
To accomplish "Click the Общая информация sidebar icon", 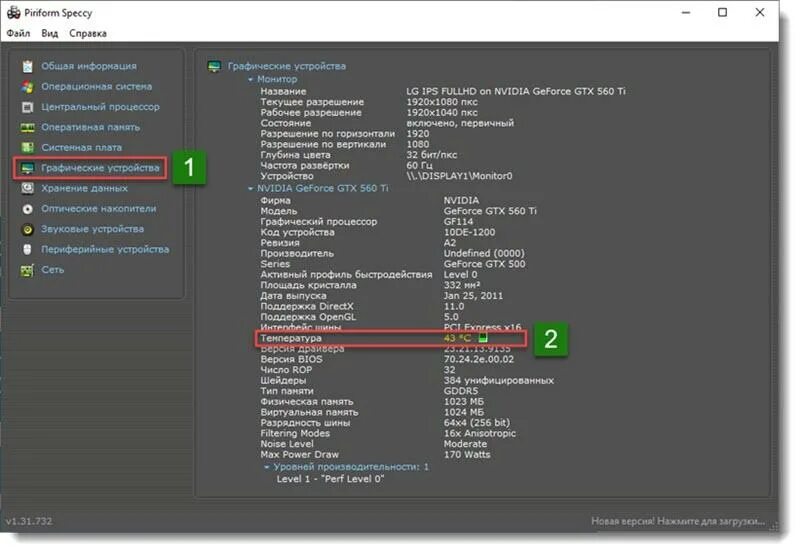I will pos(28,66).
